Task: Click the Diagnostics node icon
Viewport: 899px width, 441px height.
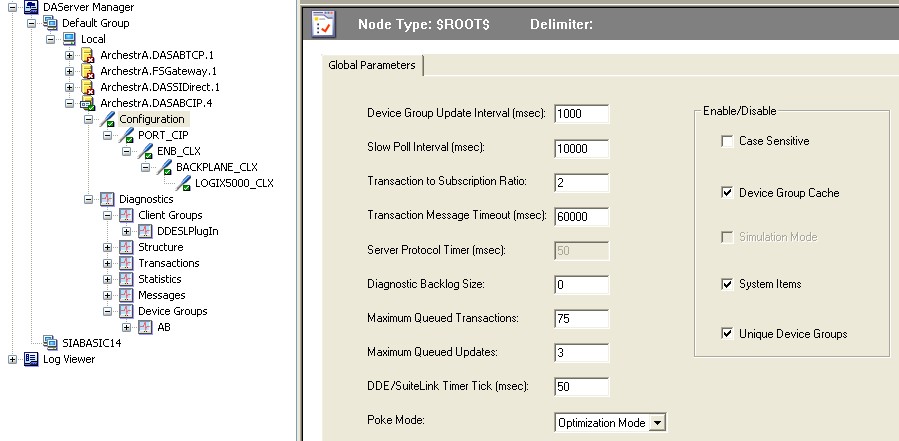Action: click(x=107, y=199)
